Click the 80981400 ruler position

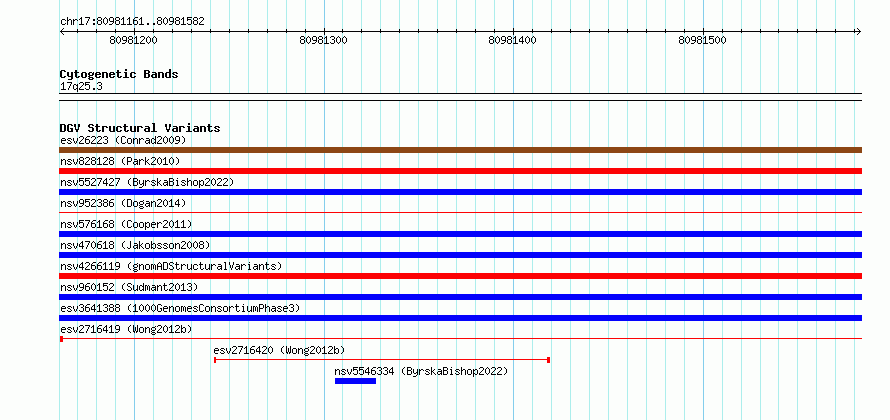(513, 40)
